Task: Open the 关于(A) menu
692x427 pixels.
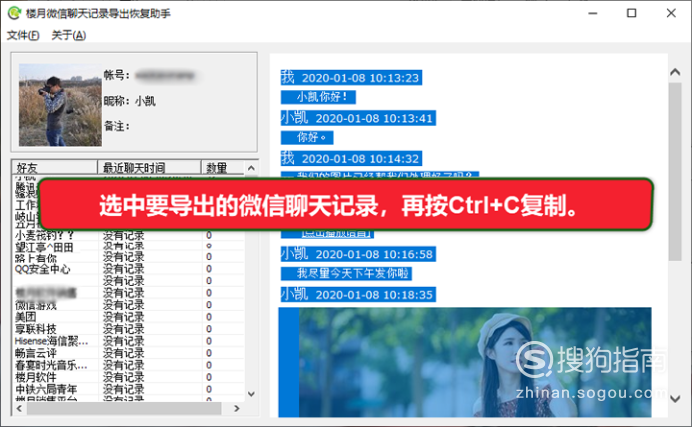Action: coord(68,35)
